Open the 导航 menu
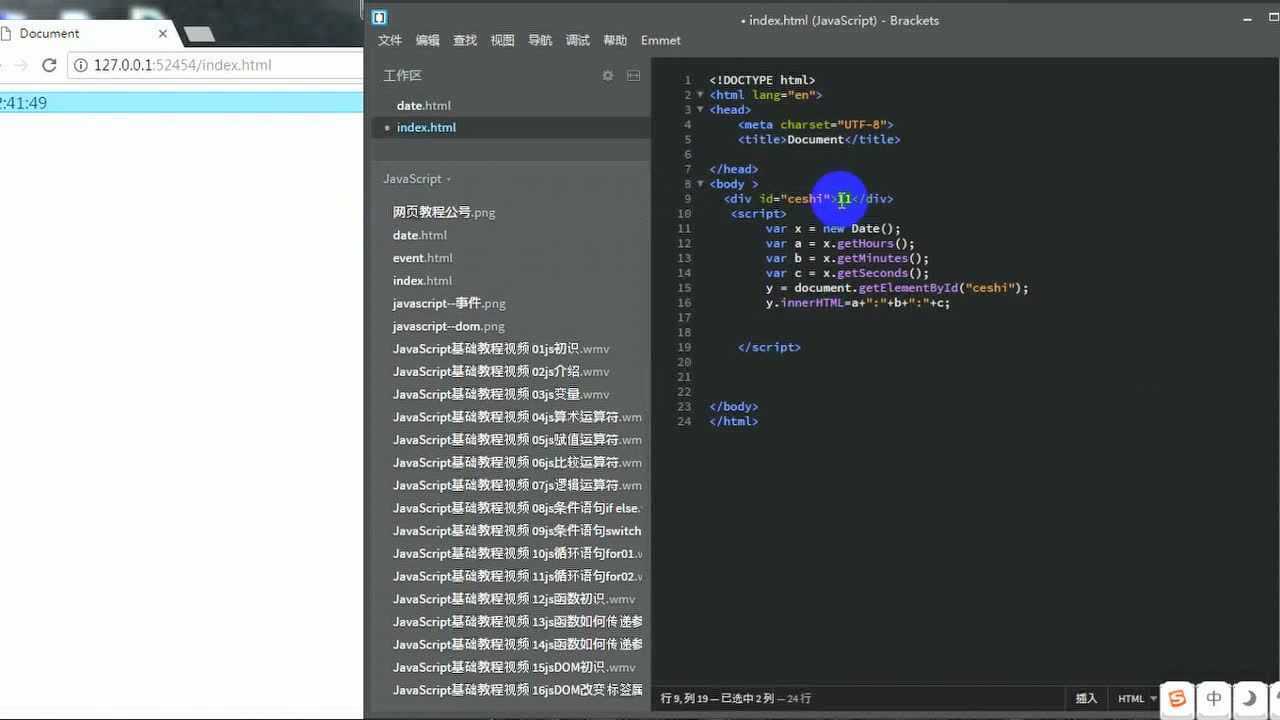Screen dimensions: 1280x720 click(540, 40)
